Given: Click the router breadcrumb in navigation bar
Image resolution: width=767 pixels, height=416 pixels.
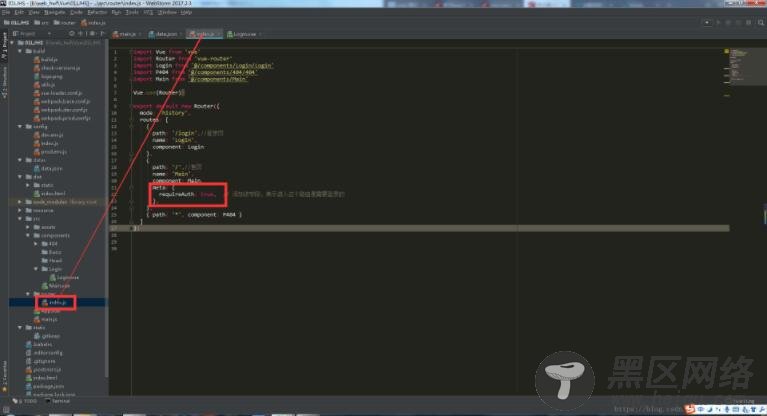Looking at the screenshot, I should [x=65, y=23].
